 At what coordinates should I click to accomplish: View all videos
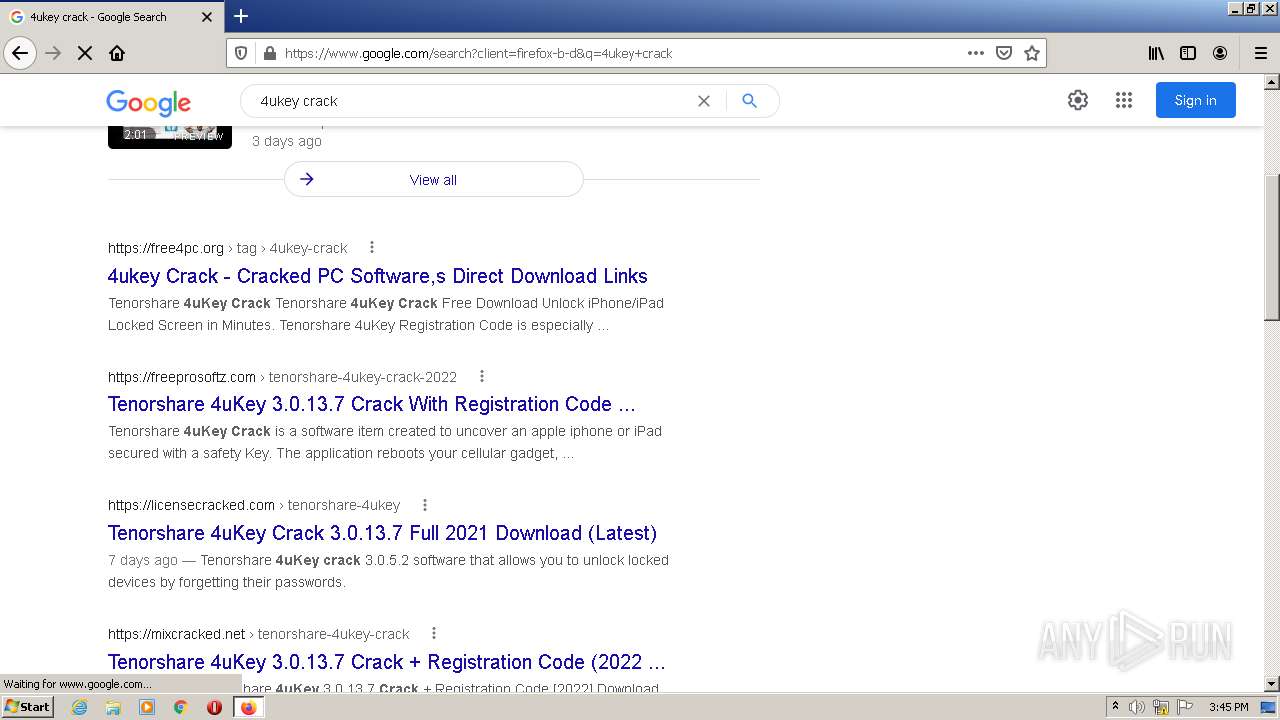click(434, 180)
